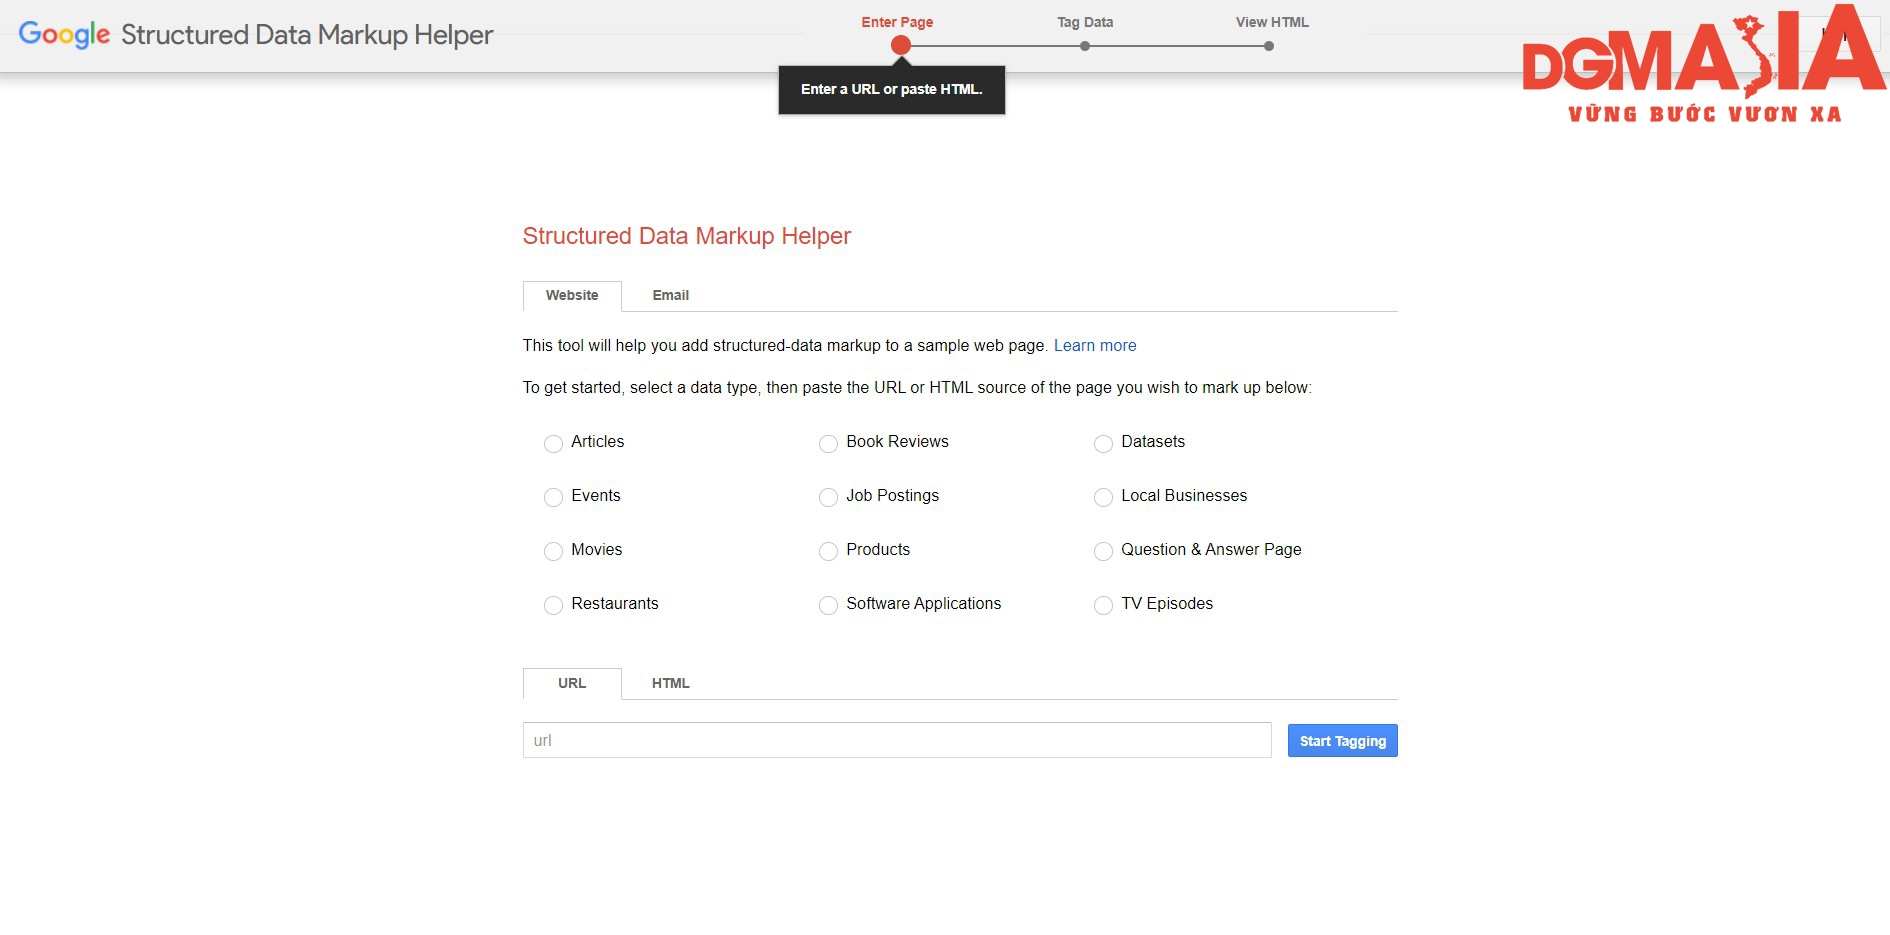Open the Learn more link
The width and height of the screenshot is (1890, 935).
pyautogui.click(x=1095, y=345)
